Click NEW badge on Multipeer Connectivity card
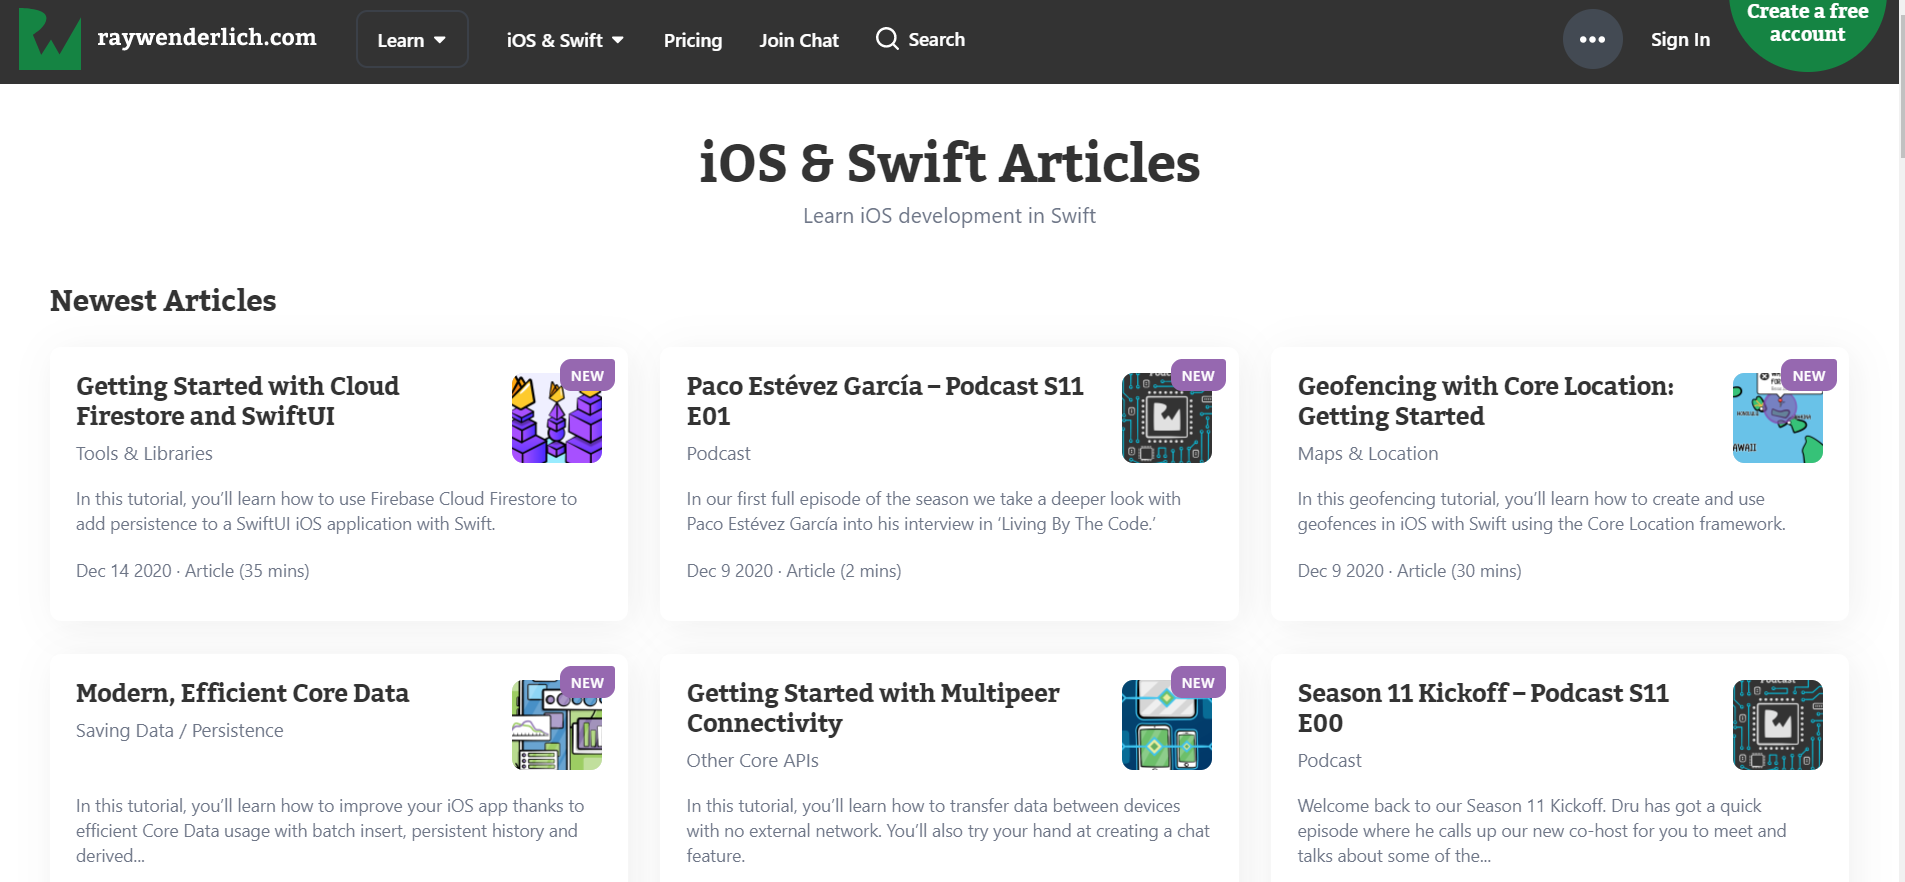 1198,683
